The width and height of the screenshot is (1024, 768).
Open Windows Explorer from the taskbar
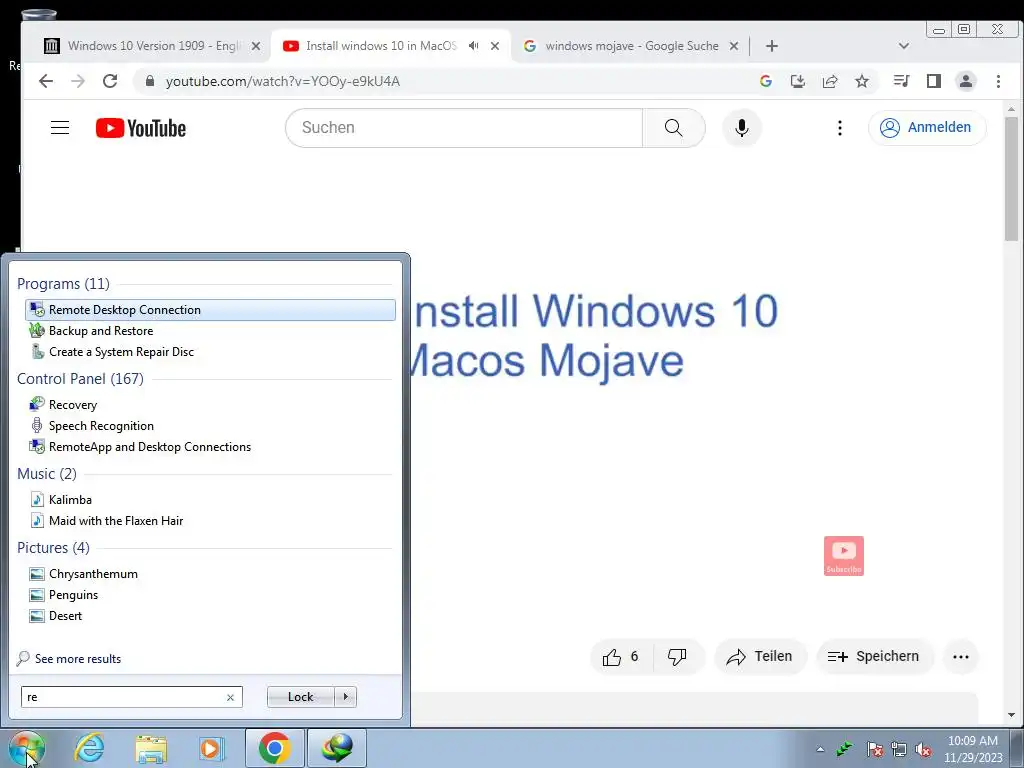(151, 748)
